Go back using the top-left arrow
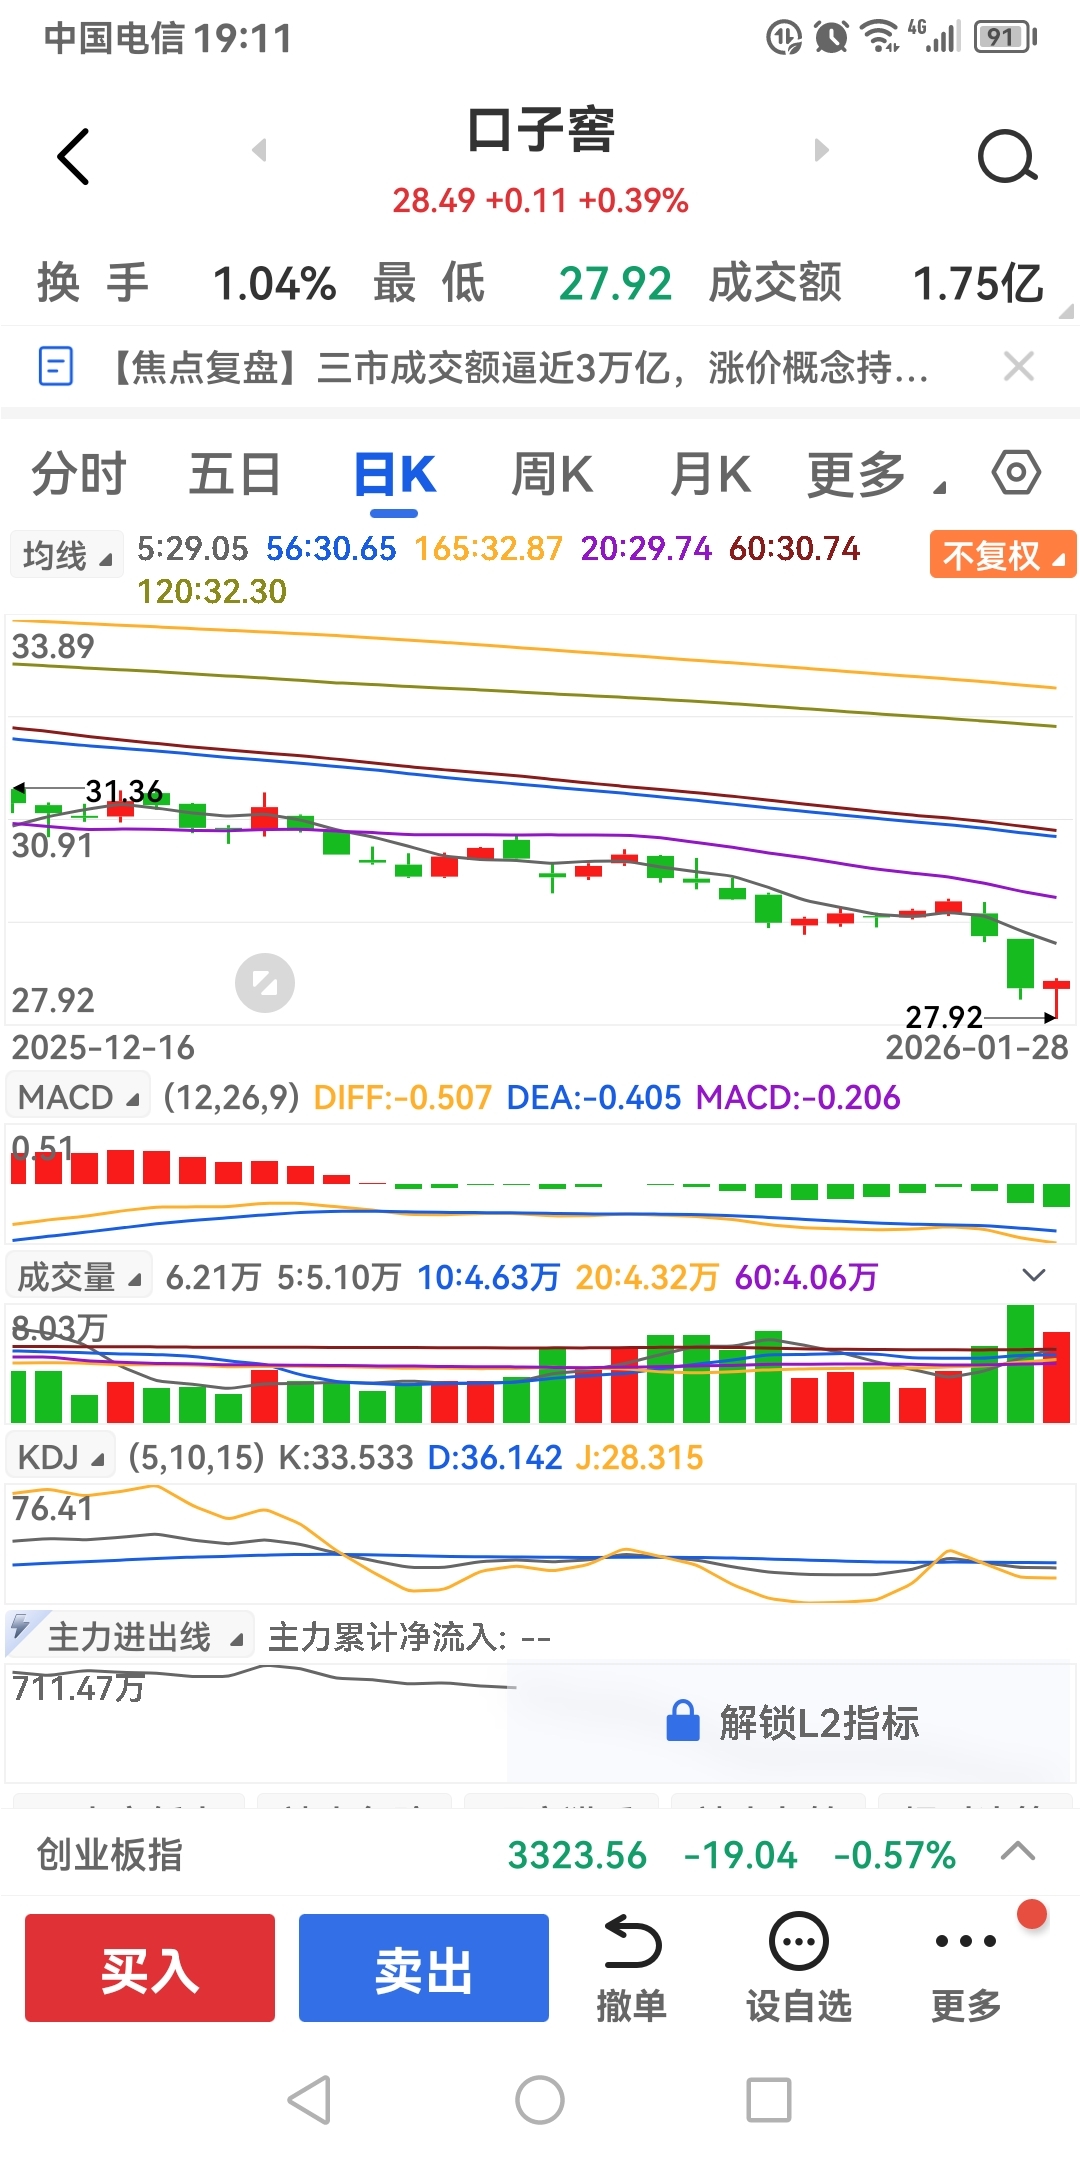The height and width of the screenshot is (2160, 1080). tap(73, 156)
